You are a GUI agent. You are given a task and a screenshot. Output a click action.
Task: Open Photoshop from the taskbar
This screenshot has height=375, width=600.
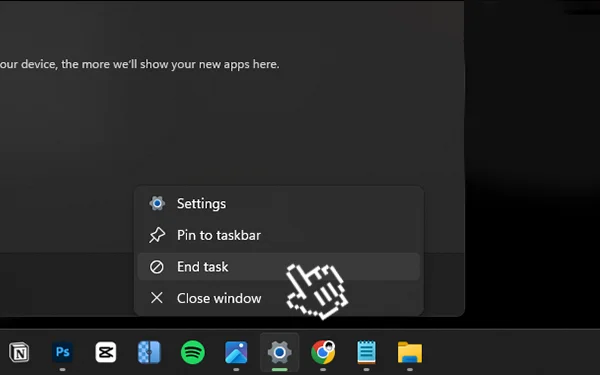click(63, 352)
